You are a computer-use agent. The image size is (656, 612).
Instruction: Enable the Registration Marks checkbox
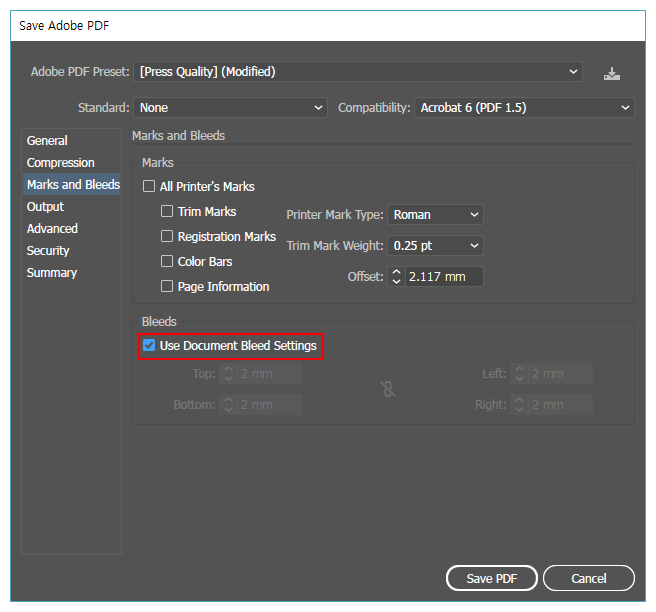tap(167, 236)
